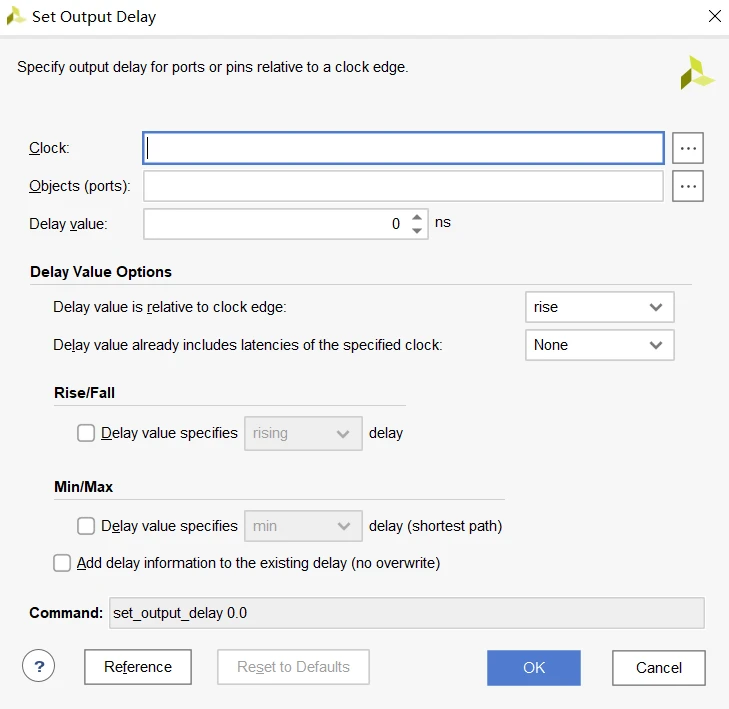The image size is (729, 709).
Task: Click the help question mark icon
Action: click(38, 666)
